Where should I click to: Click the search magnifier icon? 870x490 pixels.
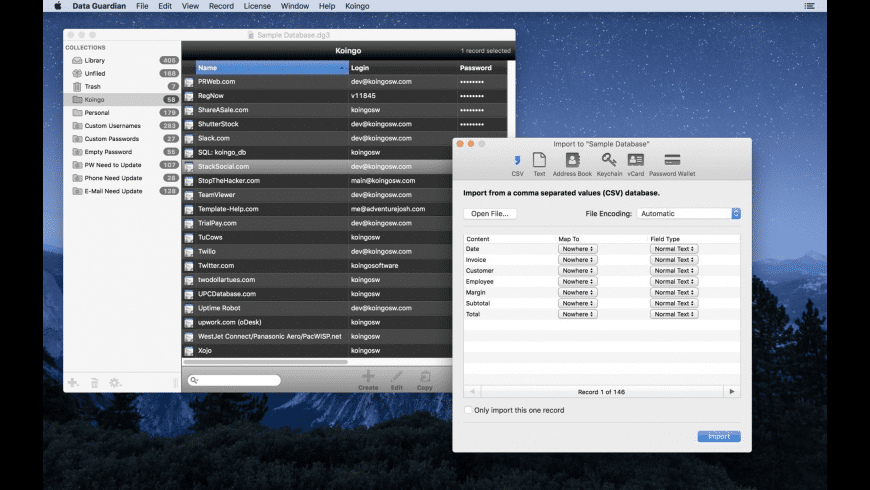pyautogui.click(x=193, y=380)
